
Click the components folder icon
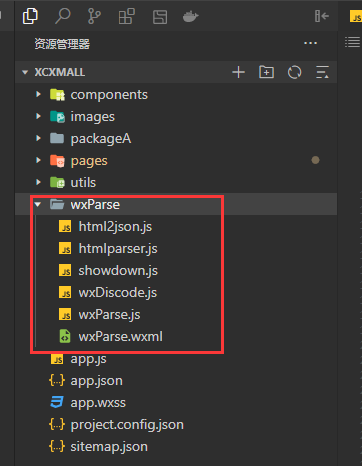click(x=57, y=95)
